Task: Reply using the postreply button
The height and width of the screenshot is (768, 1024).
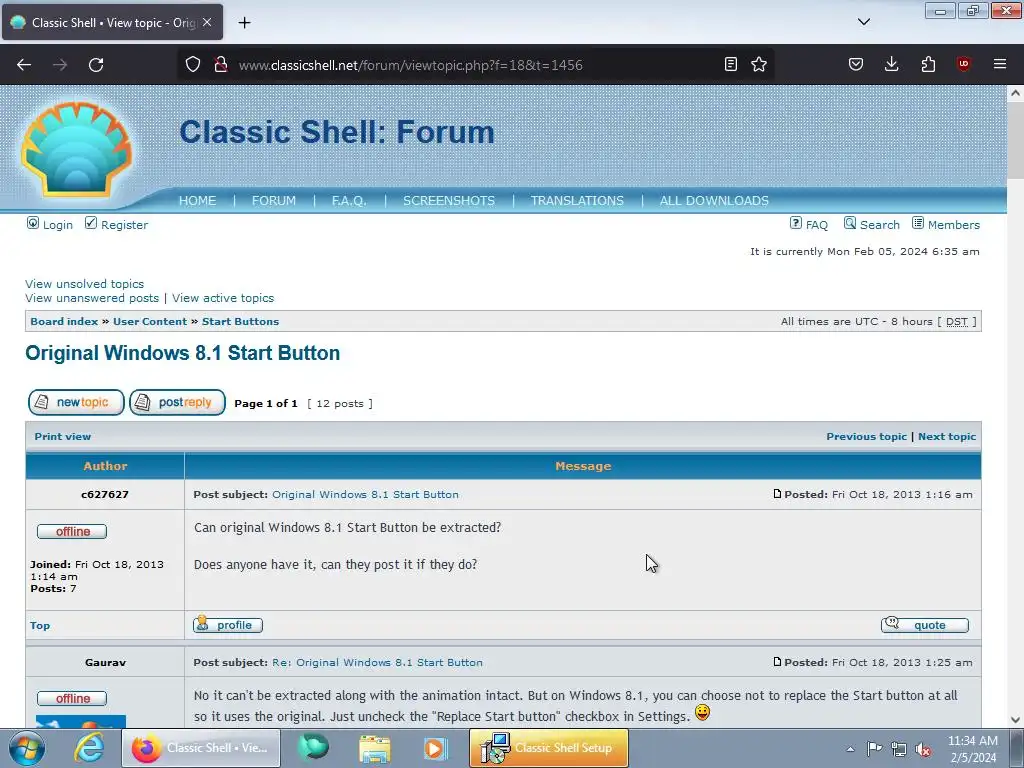Action: tap(177, 402)
